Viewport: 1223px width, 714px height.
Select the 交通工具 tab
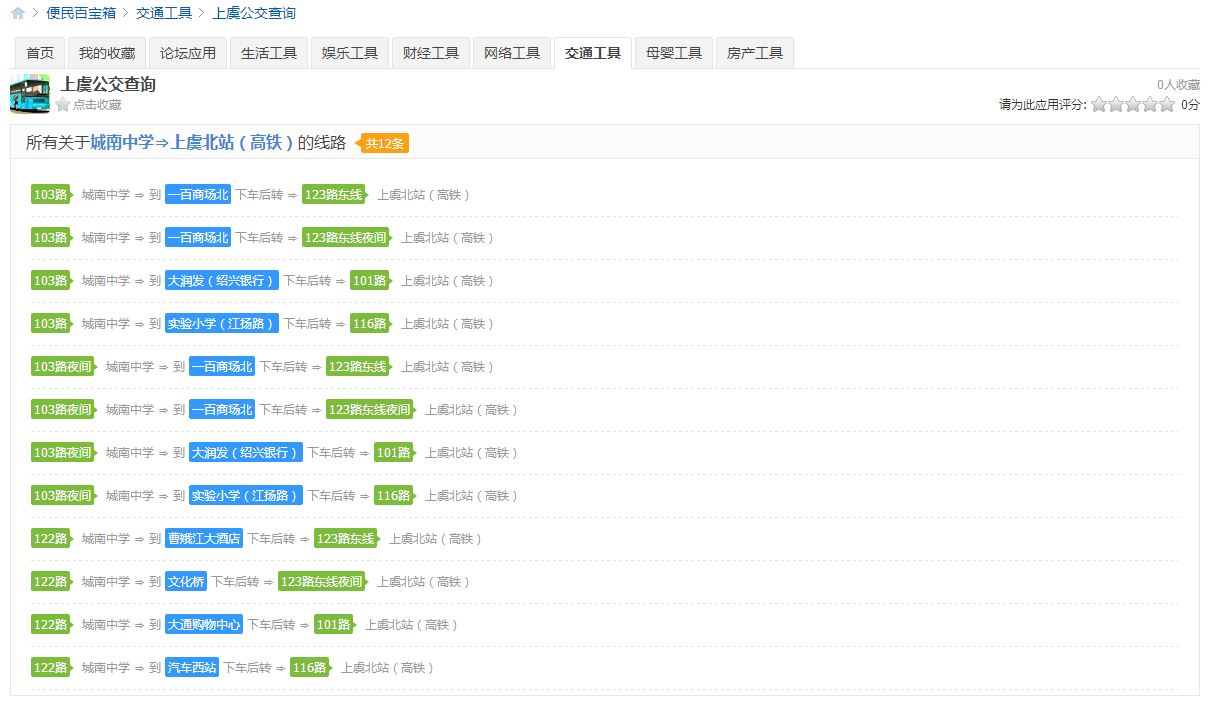(x=593, y=53)
